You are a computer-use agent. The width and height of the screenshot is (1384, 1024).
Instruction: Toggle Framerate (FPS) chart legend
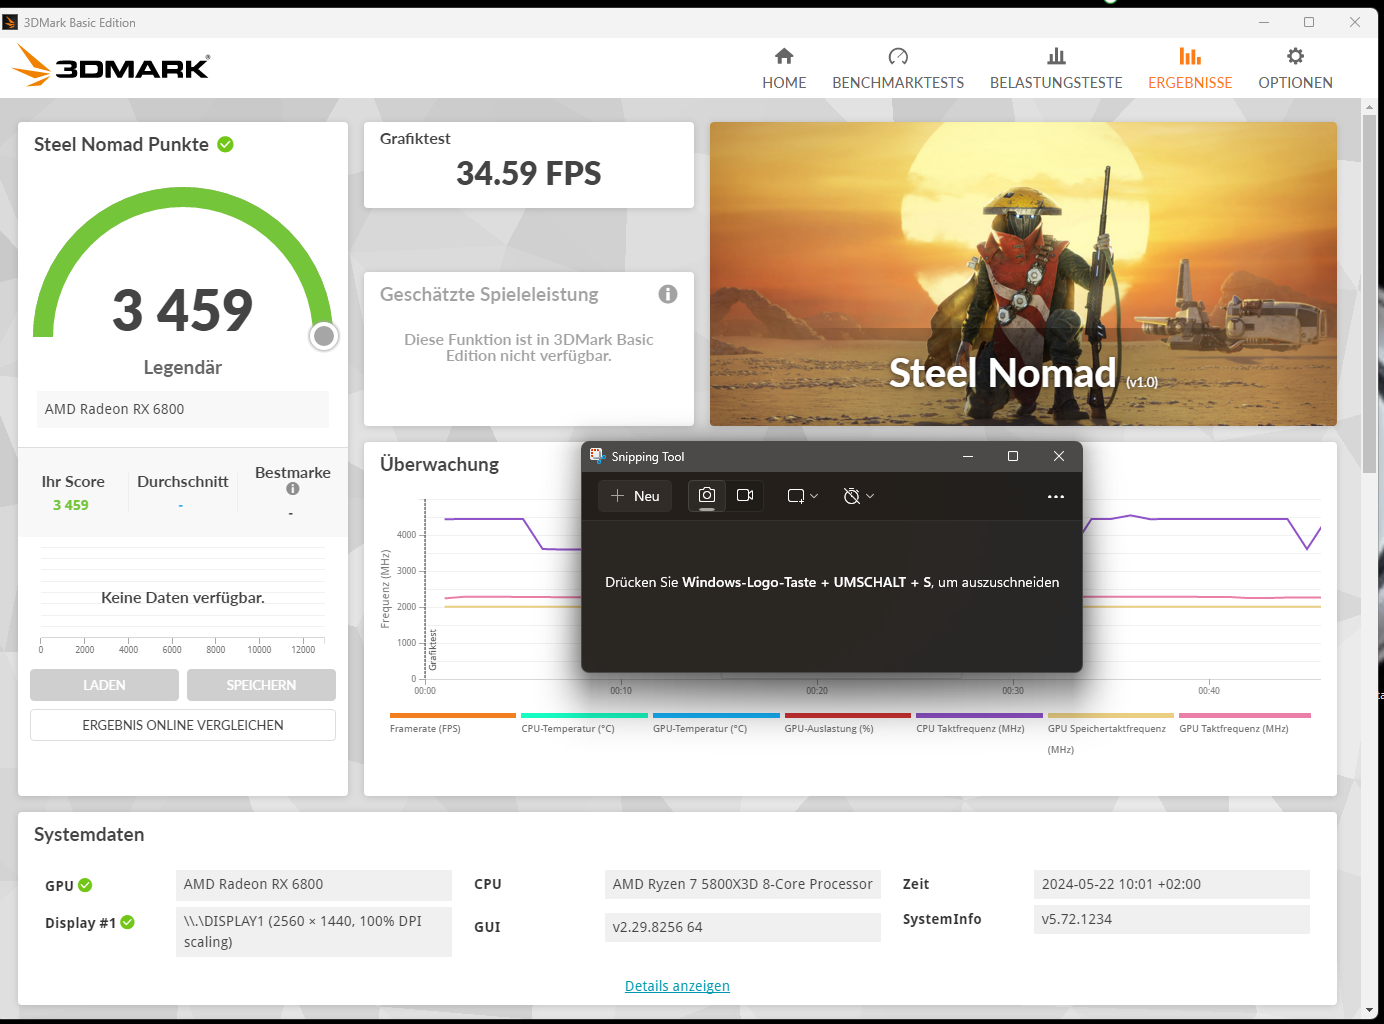pyautogui.click(x=452, y=724)
